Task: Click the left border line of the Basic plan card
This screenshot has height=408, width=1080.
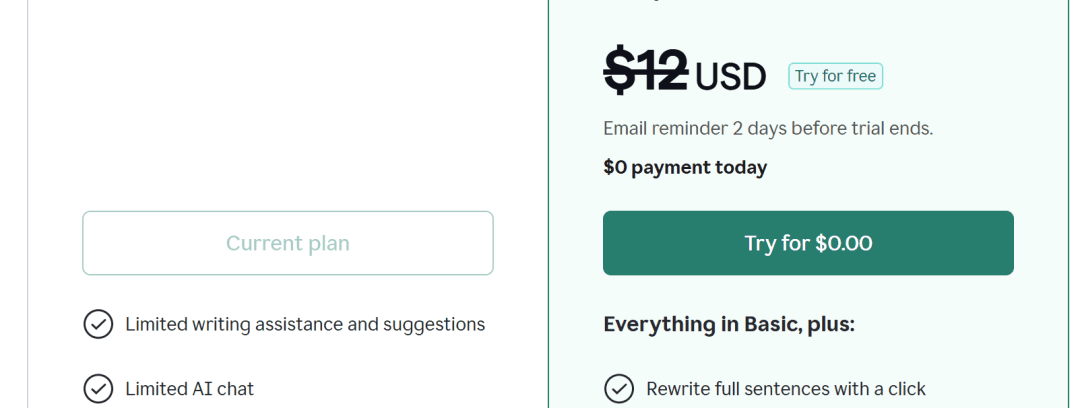Action: point(27,200)
